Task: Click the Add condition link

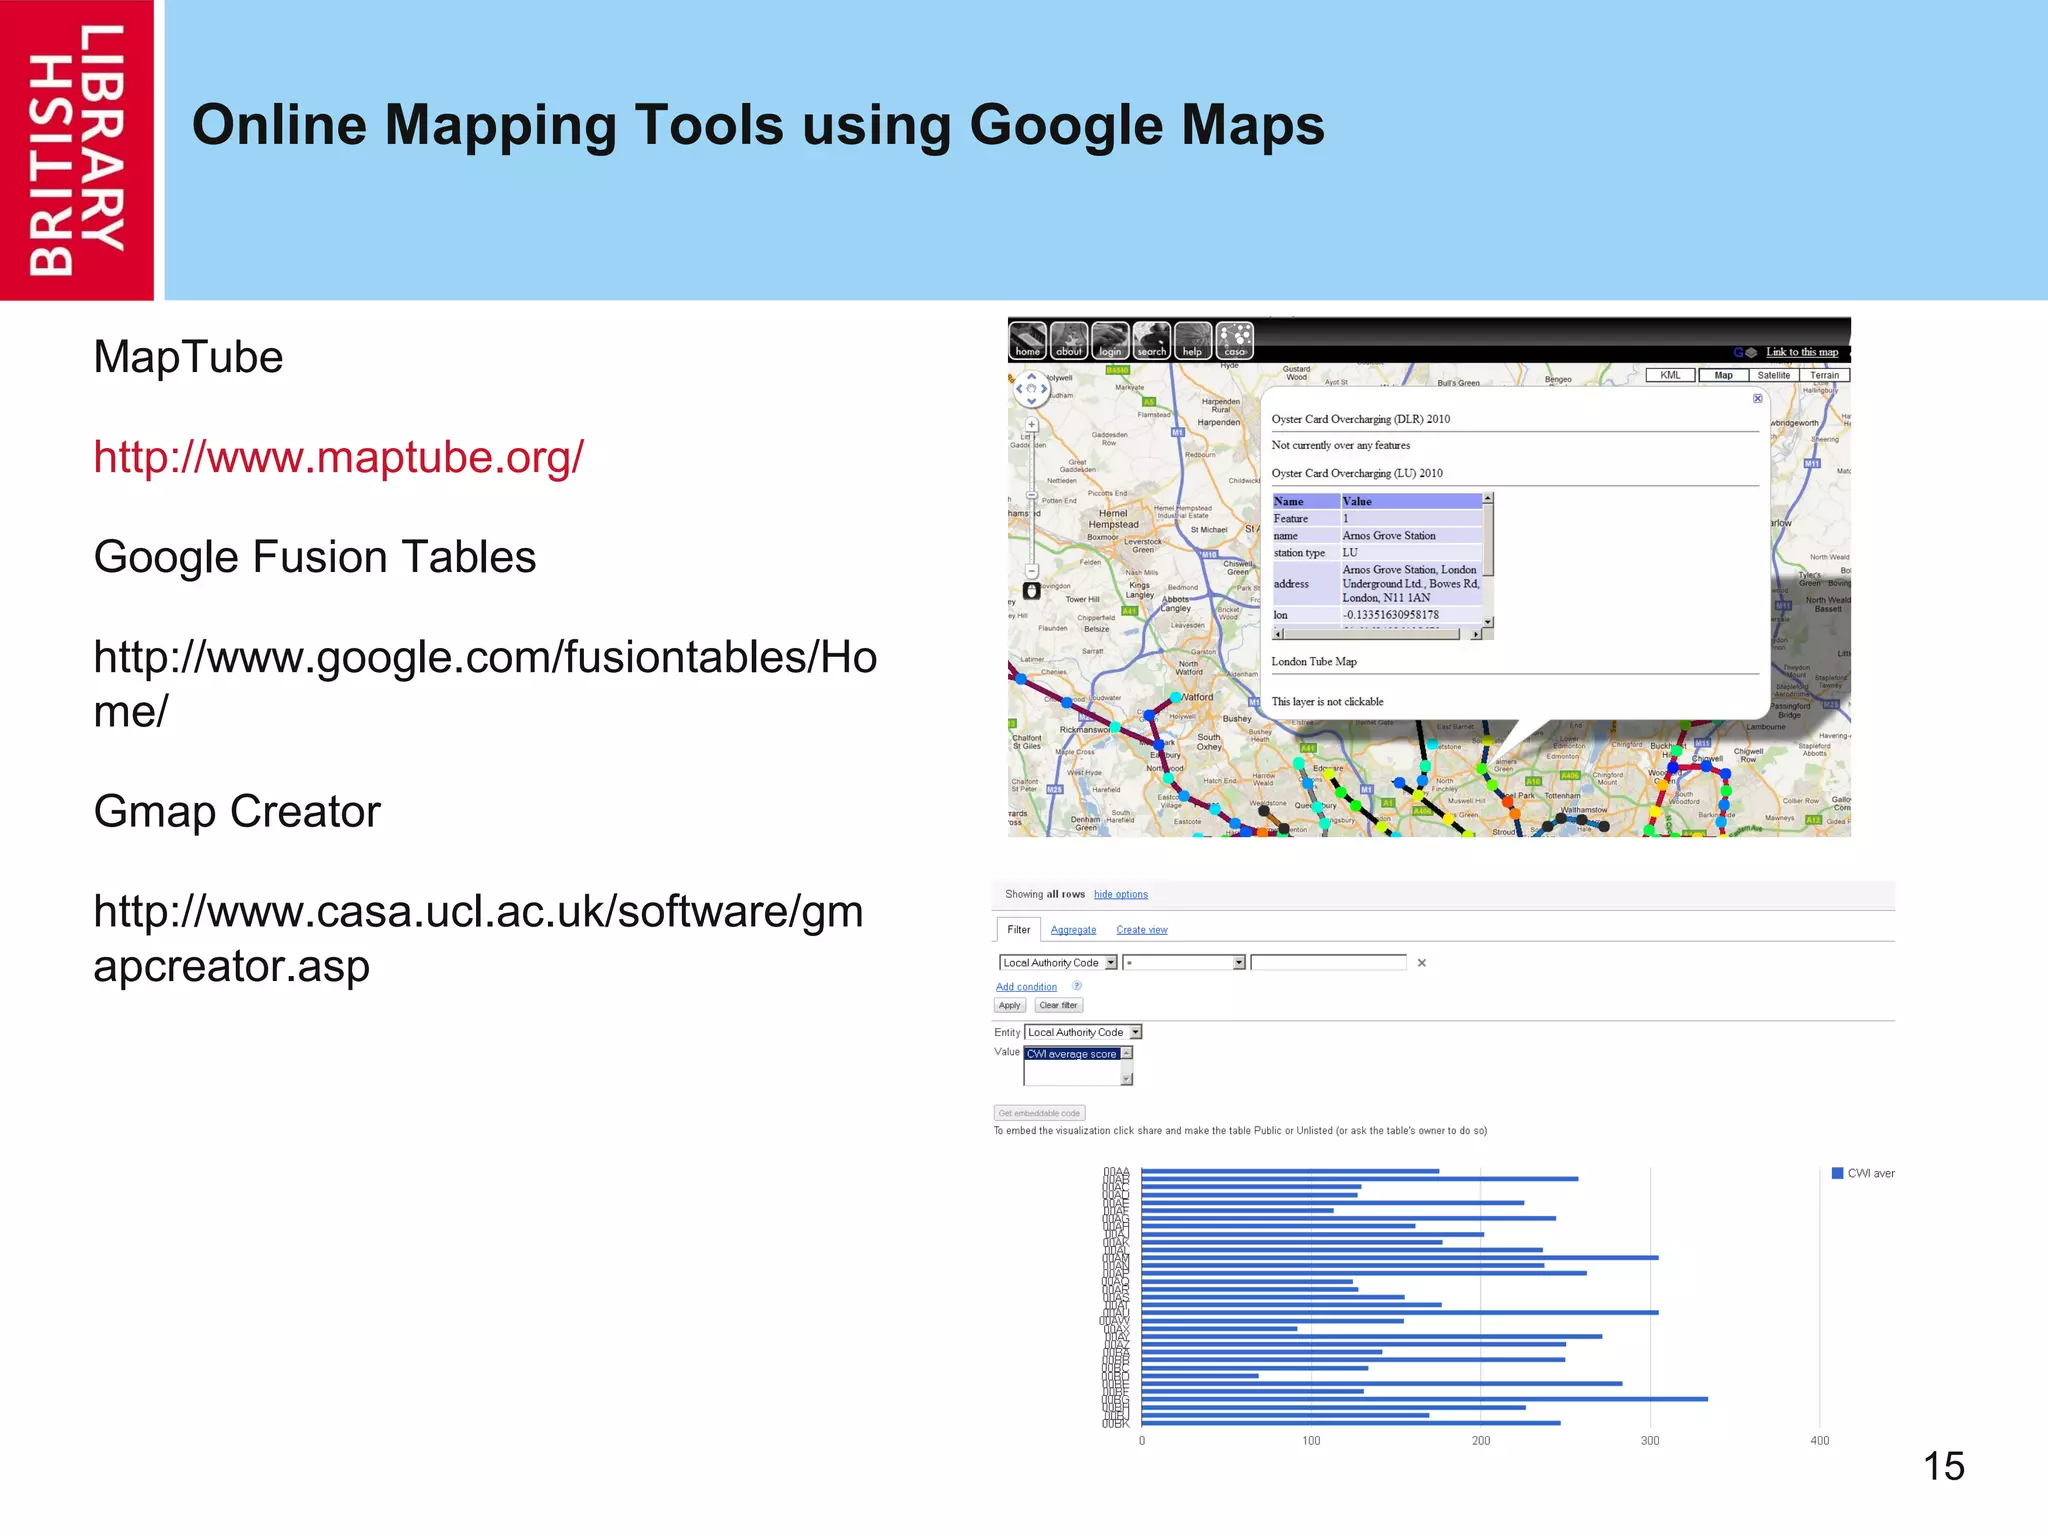Action: (1026, 987)
